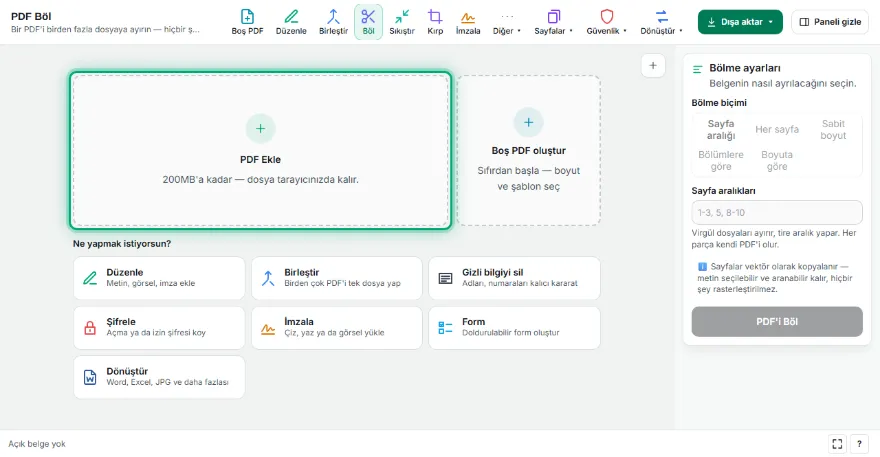Open the help question mark icon

pos(859,444)
